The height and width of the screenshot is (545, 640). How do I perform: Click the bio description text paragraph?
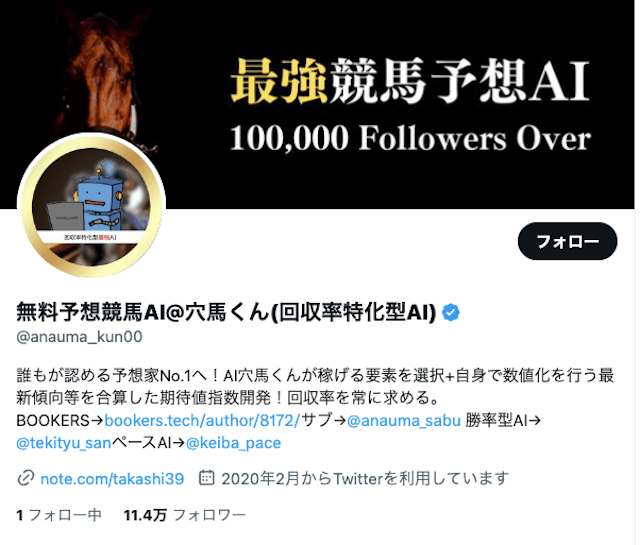[315, 409]
